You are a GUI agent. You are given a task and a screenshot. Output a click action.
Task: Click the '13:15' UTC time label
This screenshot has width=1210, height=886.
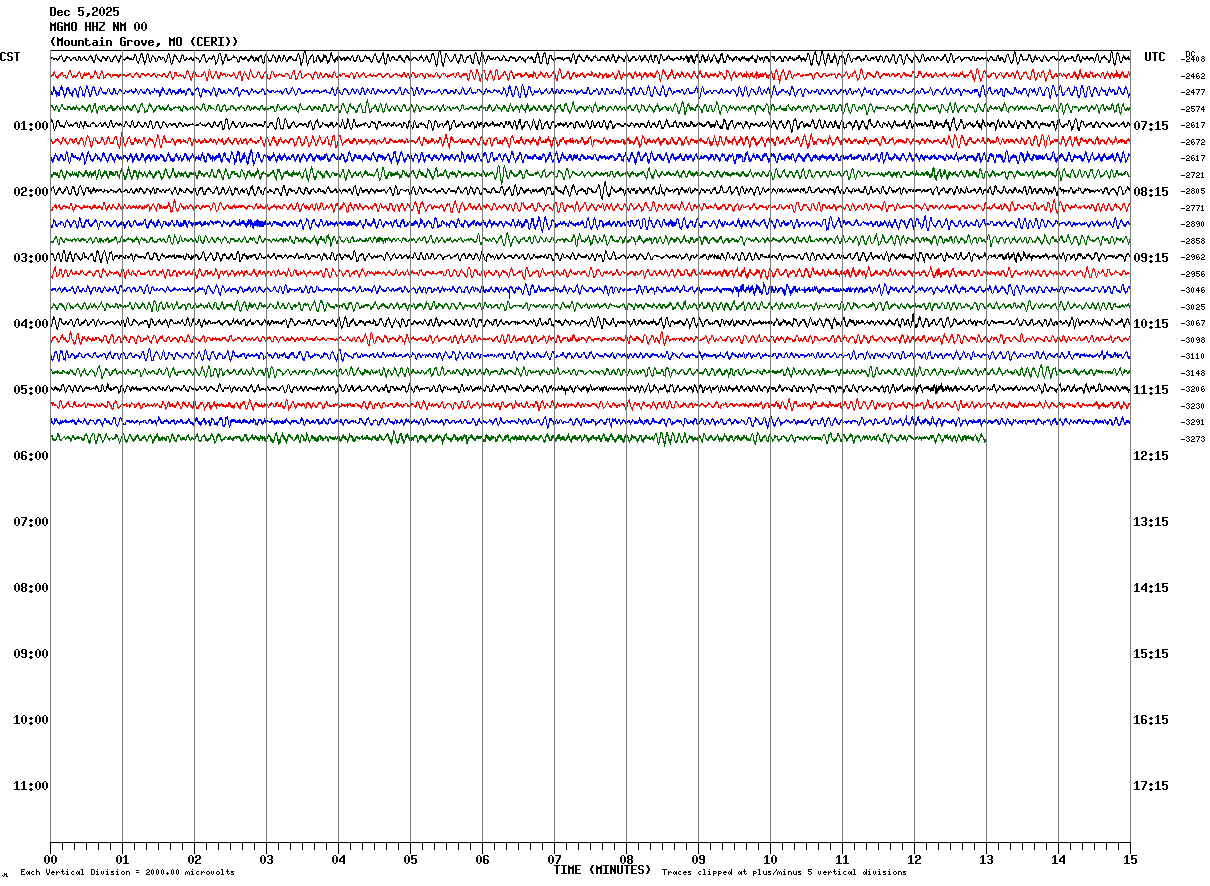(1151, 522)
